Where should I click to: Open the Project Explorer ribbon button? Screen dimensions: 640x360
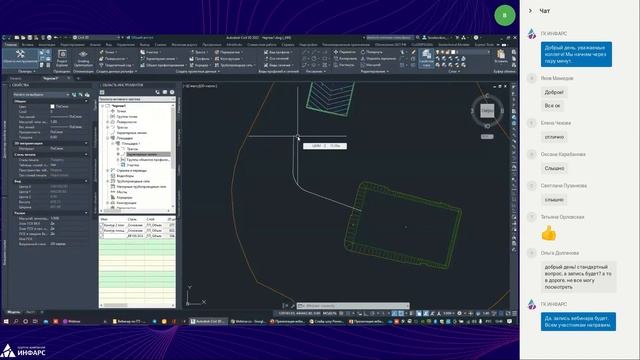tap(62, 58)
